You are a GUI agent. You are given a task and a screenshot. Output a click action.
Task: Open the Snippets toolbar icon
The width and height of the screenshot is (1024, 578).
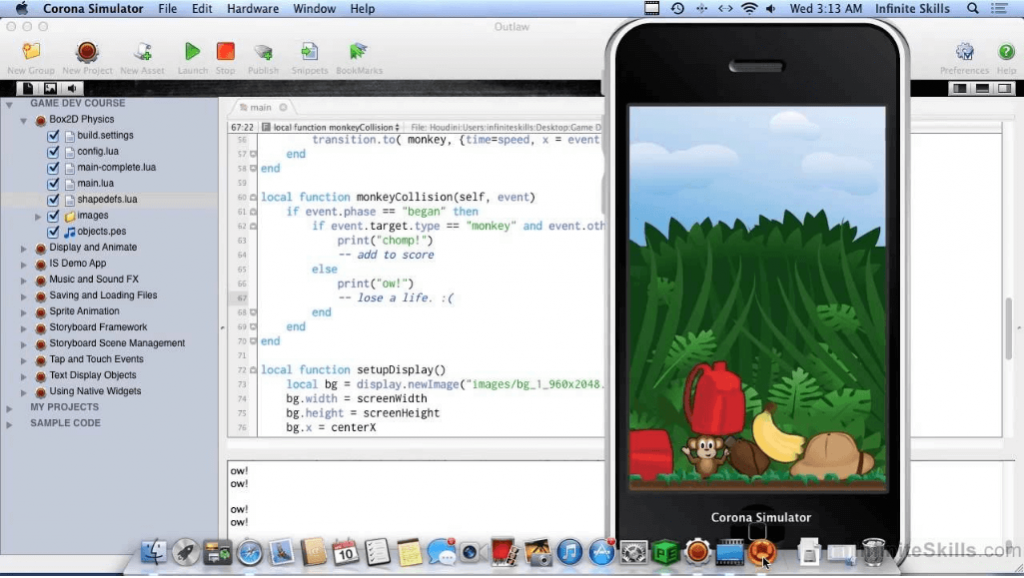tap(310, 52)
